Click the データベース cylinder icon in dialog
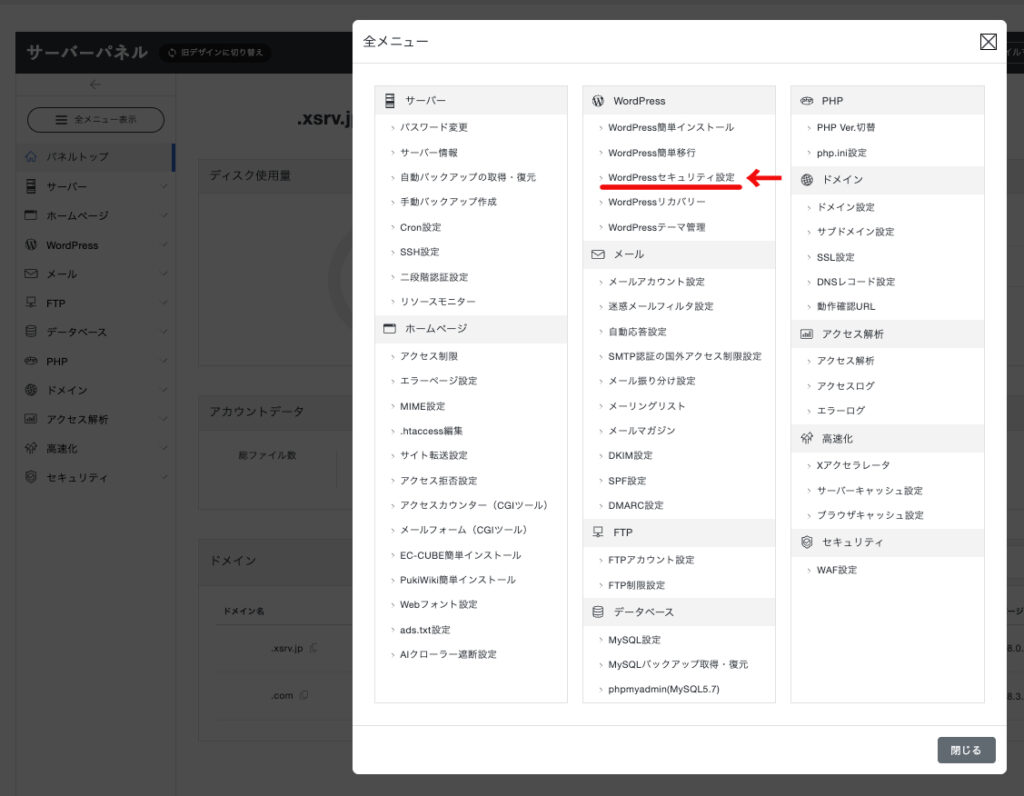1024x796 pixels. tap(598, 612)
